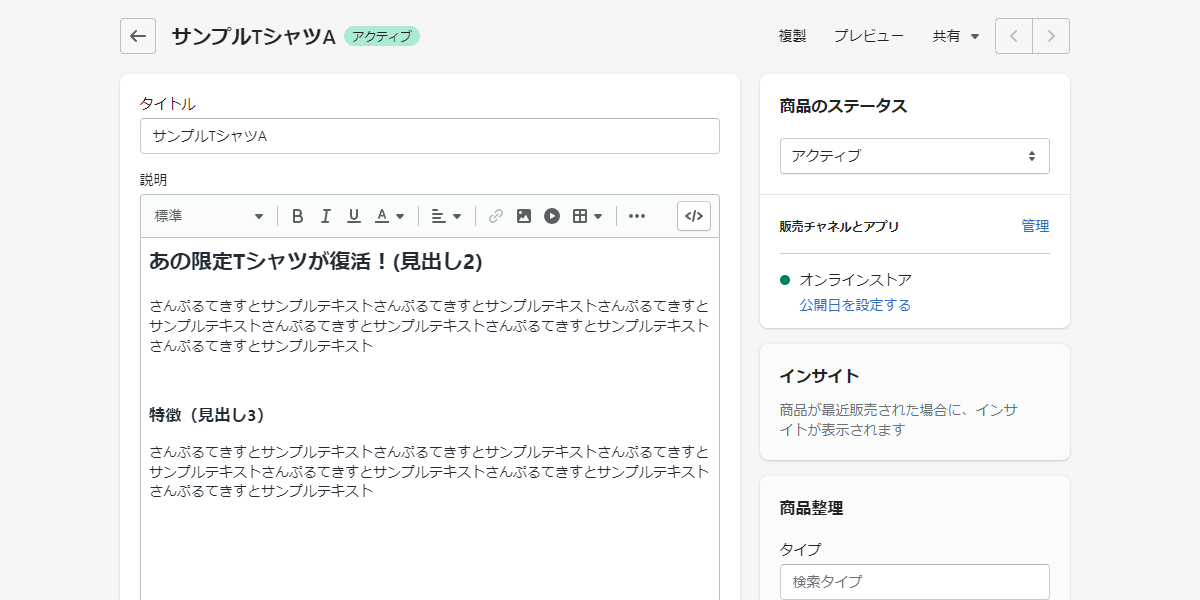Viewport: 1200px width, 600px height.
Task: Open the insert table menu
Action: [587, 216]
